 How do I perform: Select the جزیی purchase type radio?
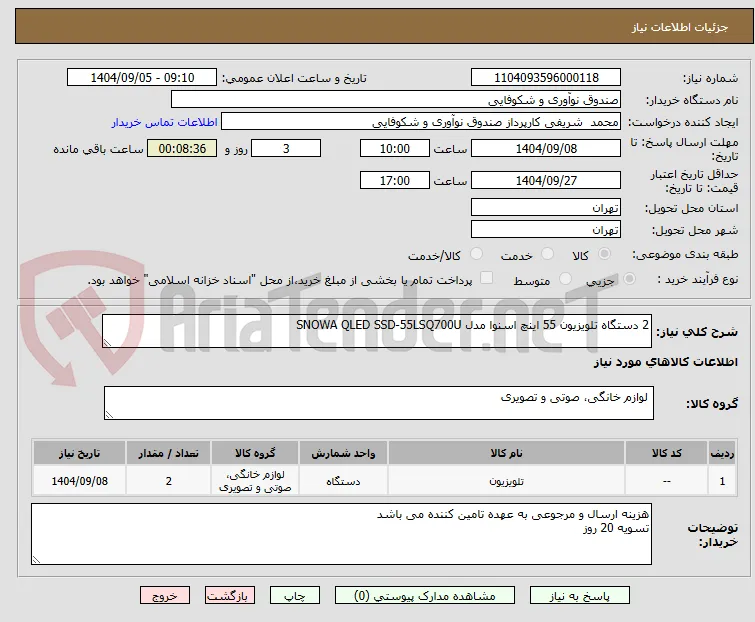pyautogui.click(x=629, y=279)
